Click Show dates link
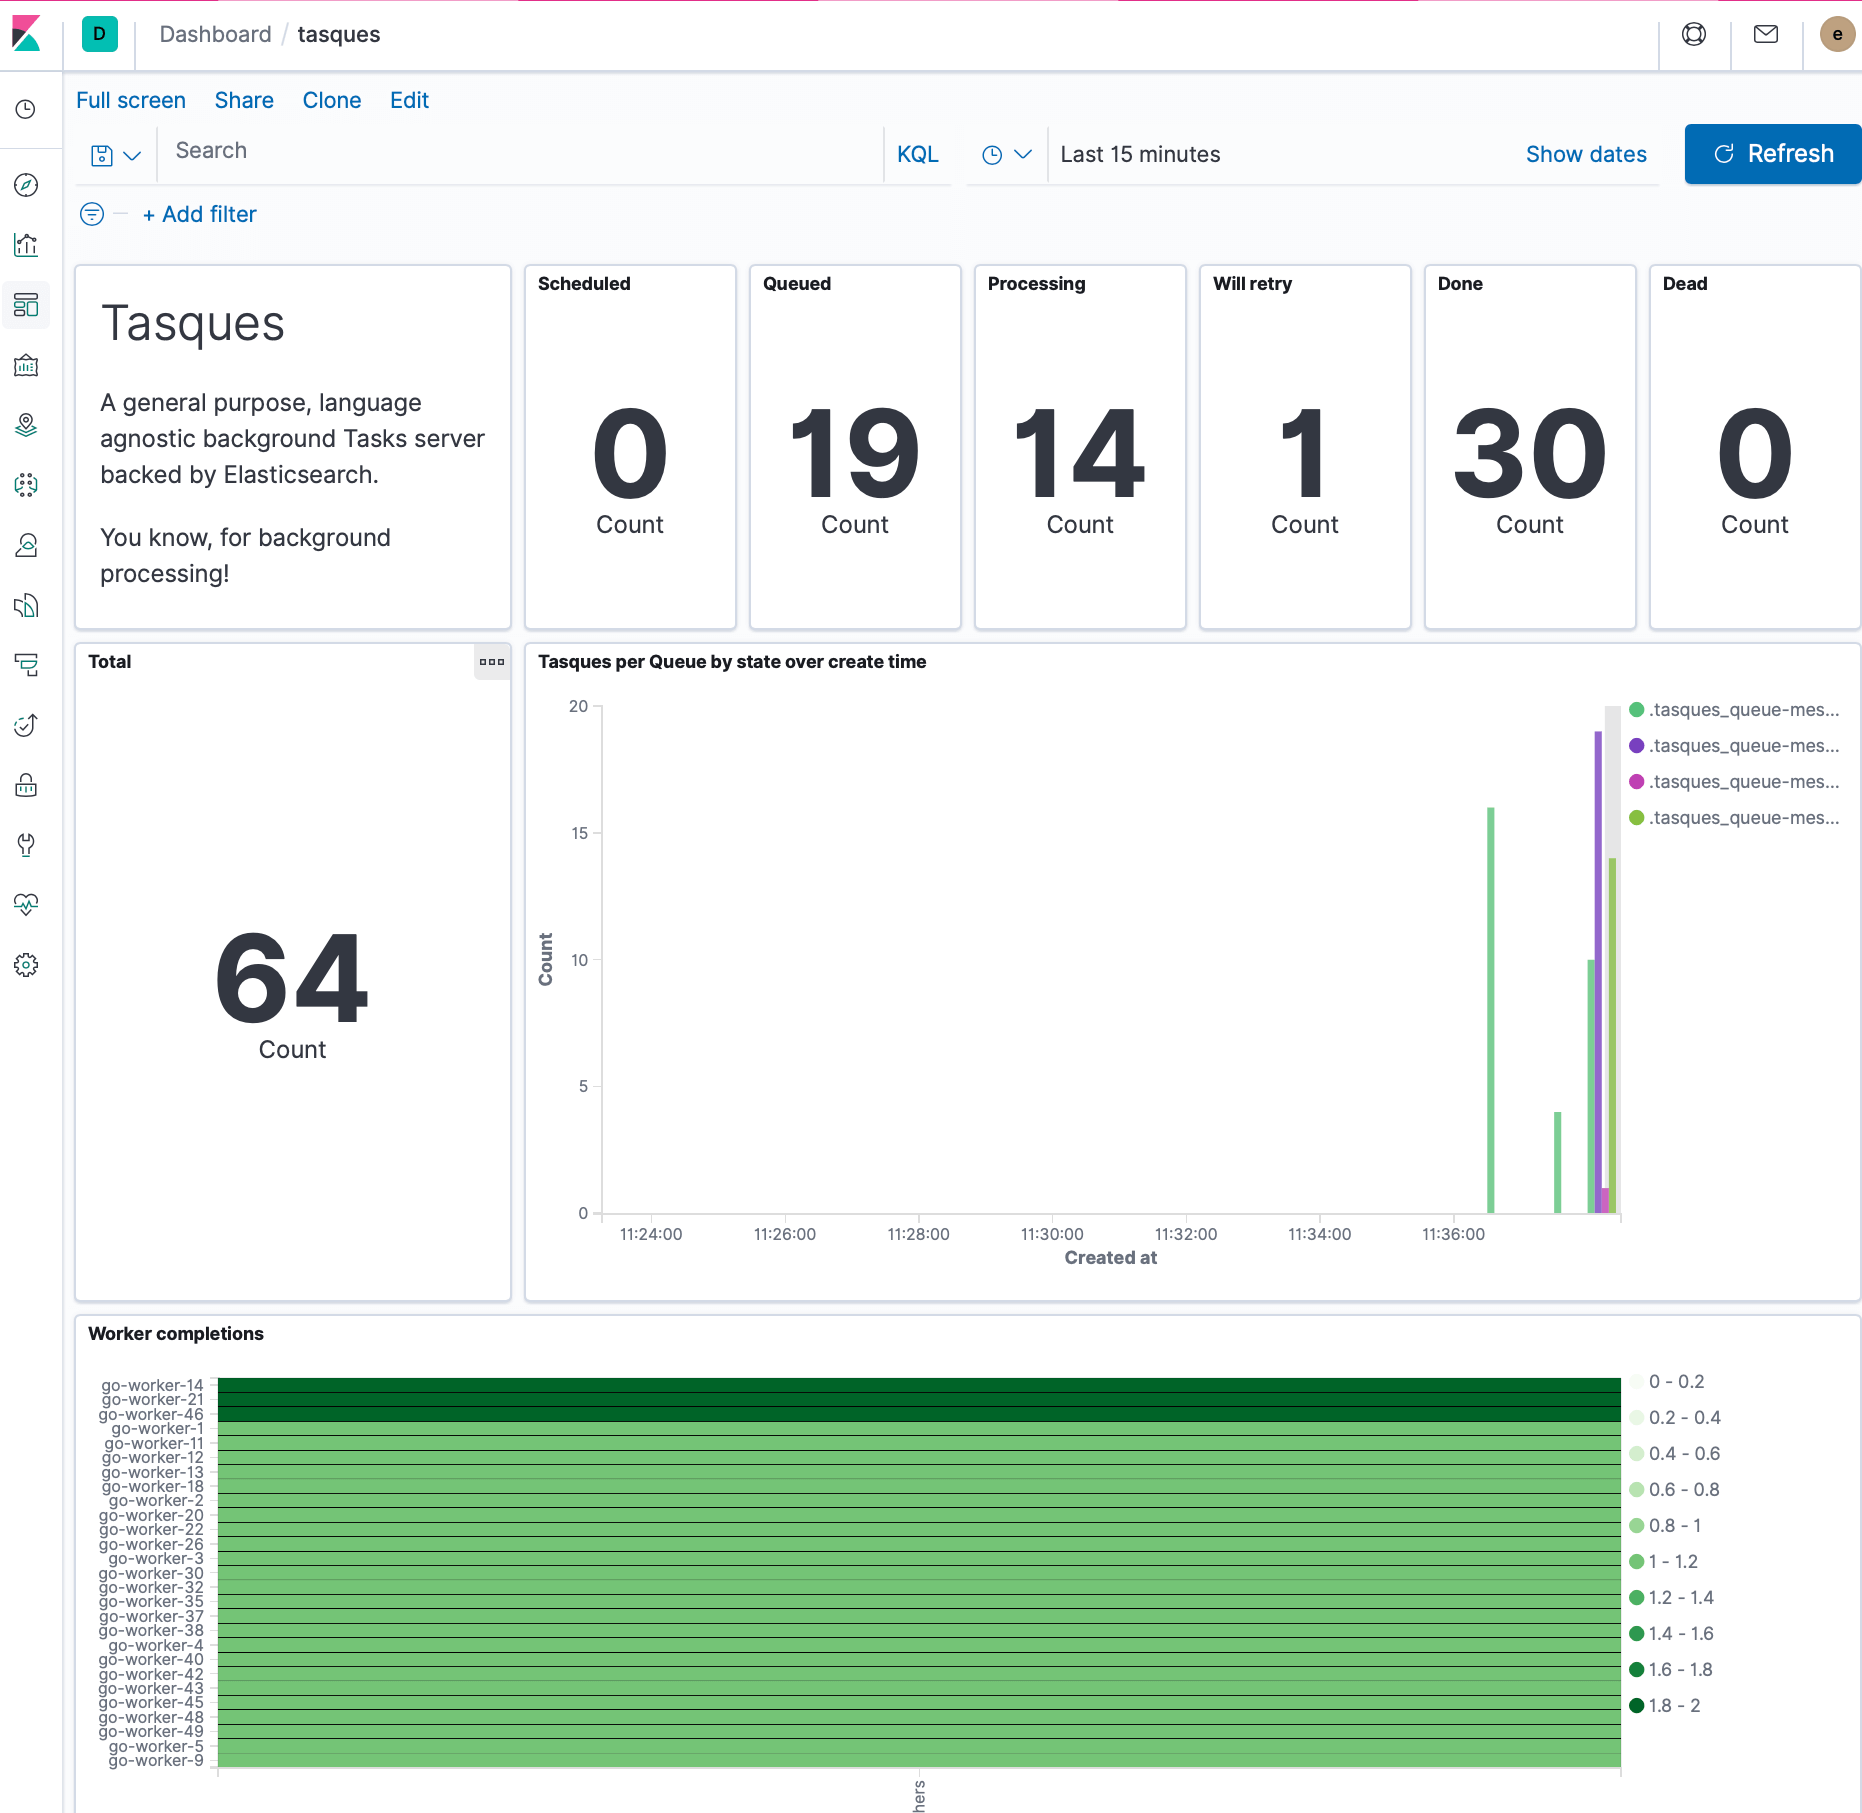This screenshot has height=1813, width=1862. pyautogui.click(x=1586, y=154)
